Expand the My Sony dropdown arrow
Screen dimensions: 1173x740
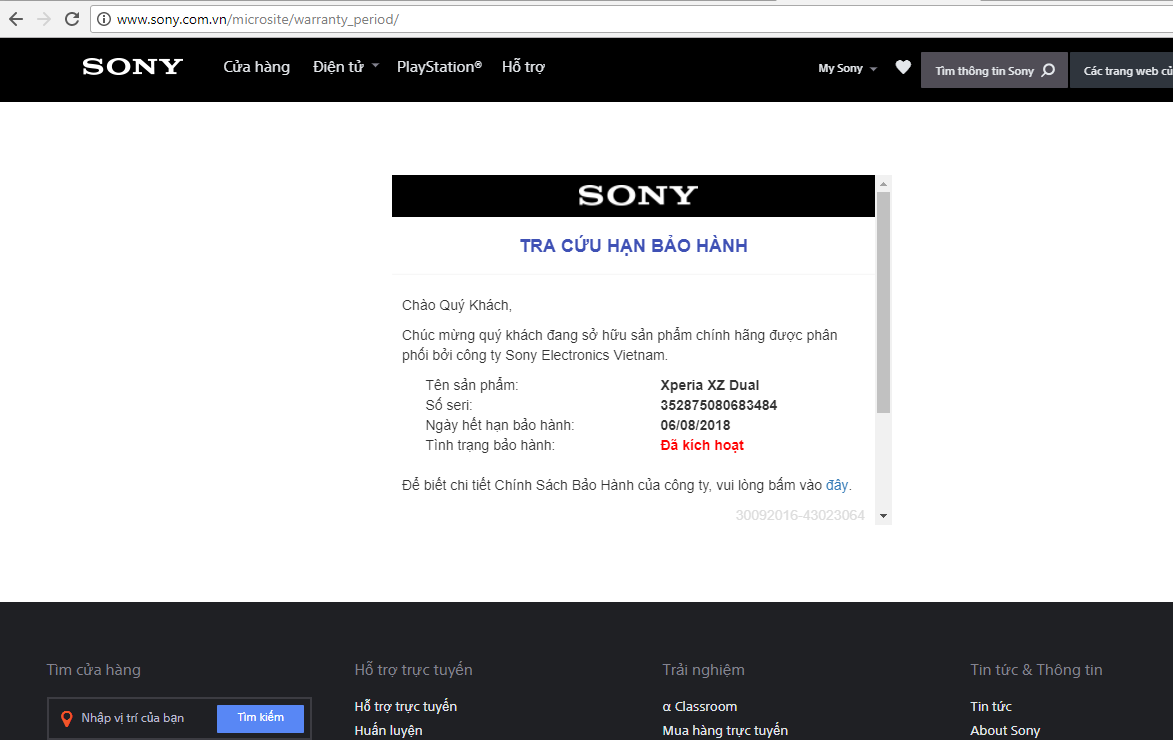click(x=873, y=69)
